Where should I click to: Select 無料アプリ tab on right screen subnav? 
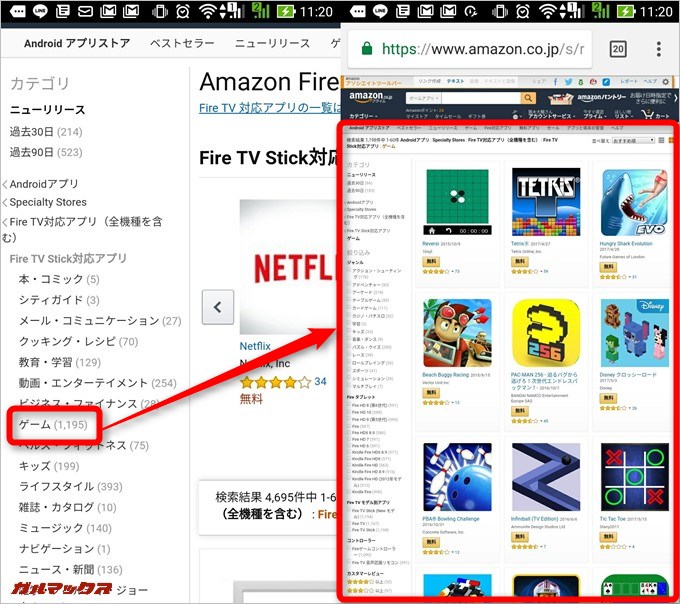529,128
